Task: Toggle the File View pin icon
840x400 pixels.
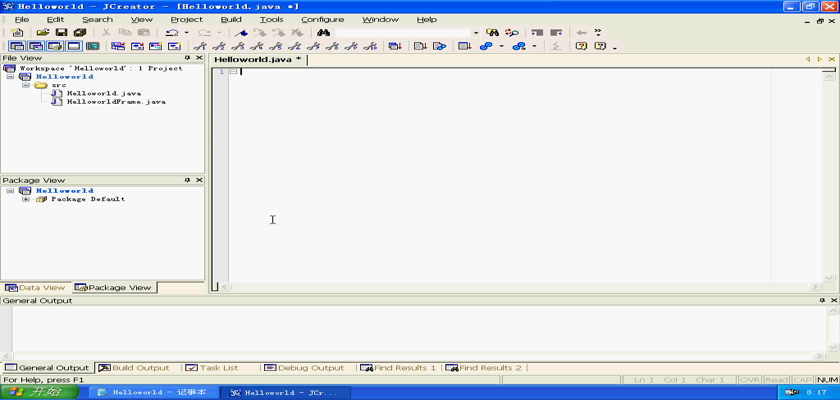Action: click(x=188, y=58)
